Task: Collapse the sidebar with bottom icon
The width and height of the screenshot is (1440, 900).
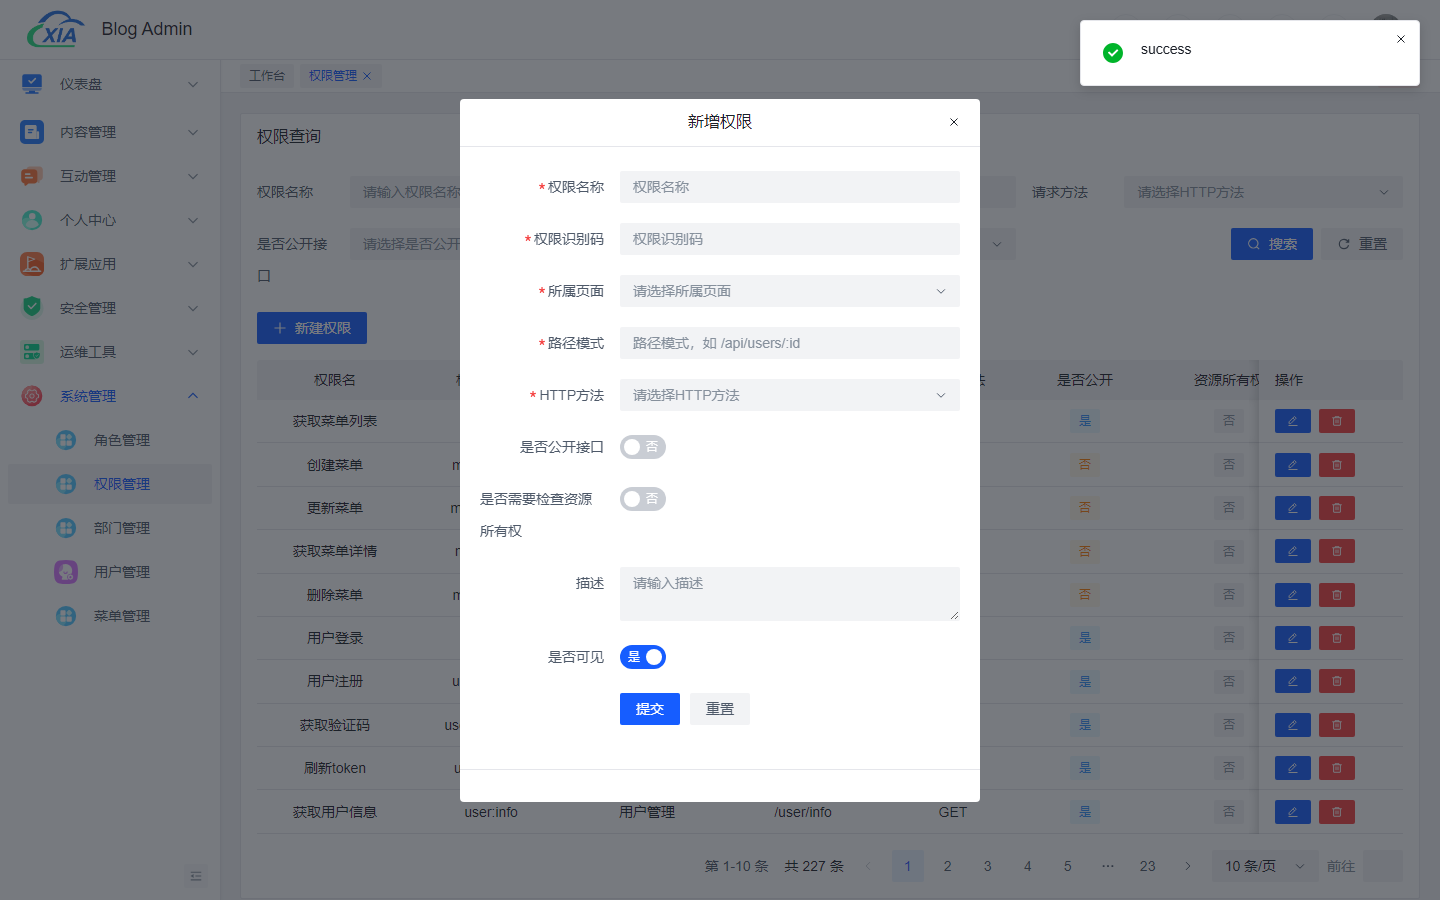Action: click(x=196, y=876)
